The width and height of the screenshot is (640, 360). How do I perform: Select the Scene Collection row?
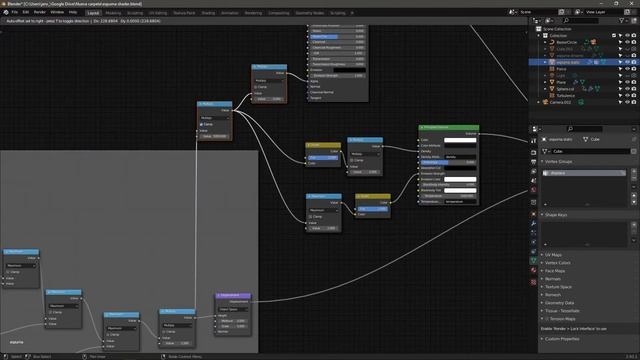[x=557, y=29]
